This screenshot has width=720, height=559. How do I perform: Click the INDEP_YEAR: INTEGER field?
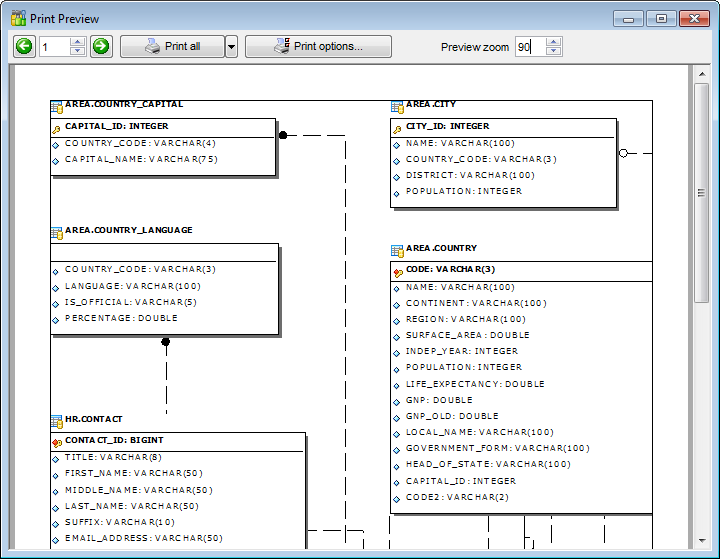462,351
